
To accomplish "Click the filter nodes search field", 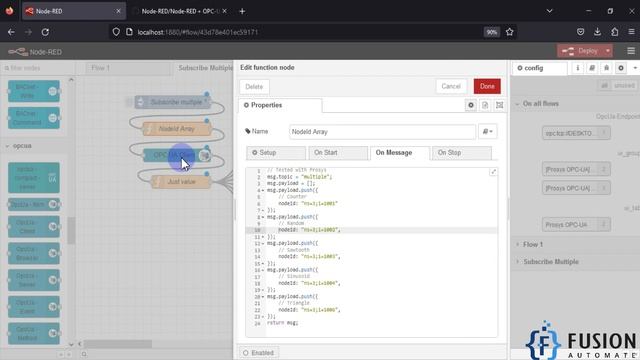I will [38, 68].
